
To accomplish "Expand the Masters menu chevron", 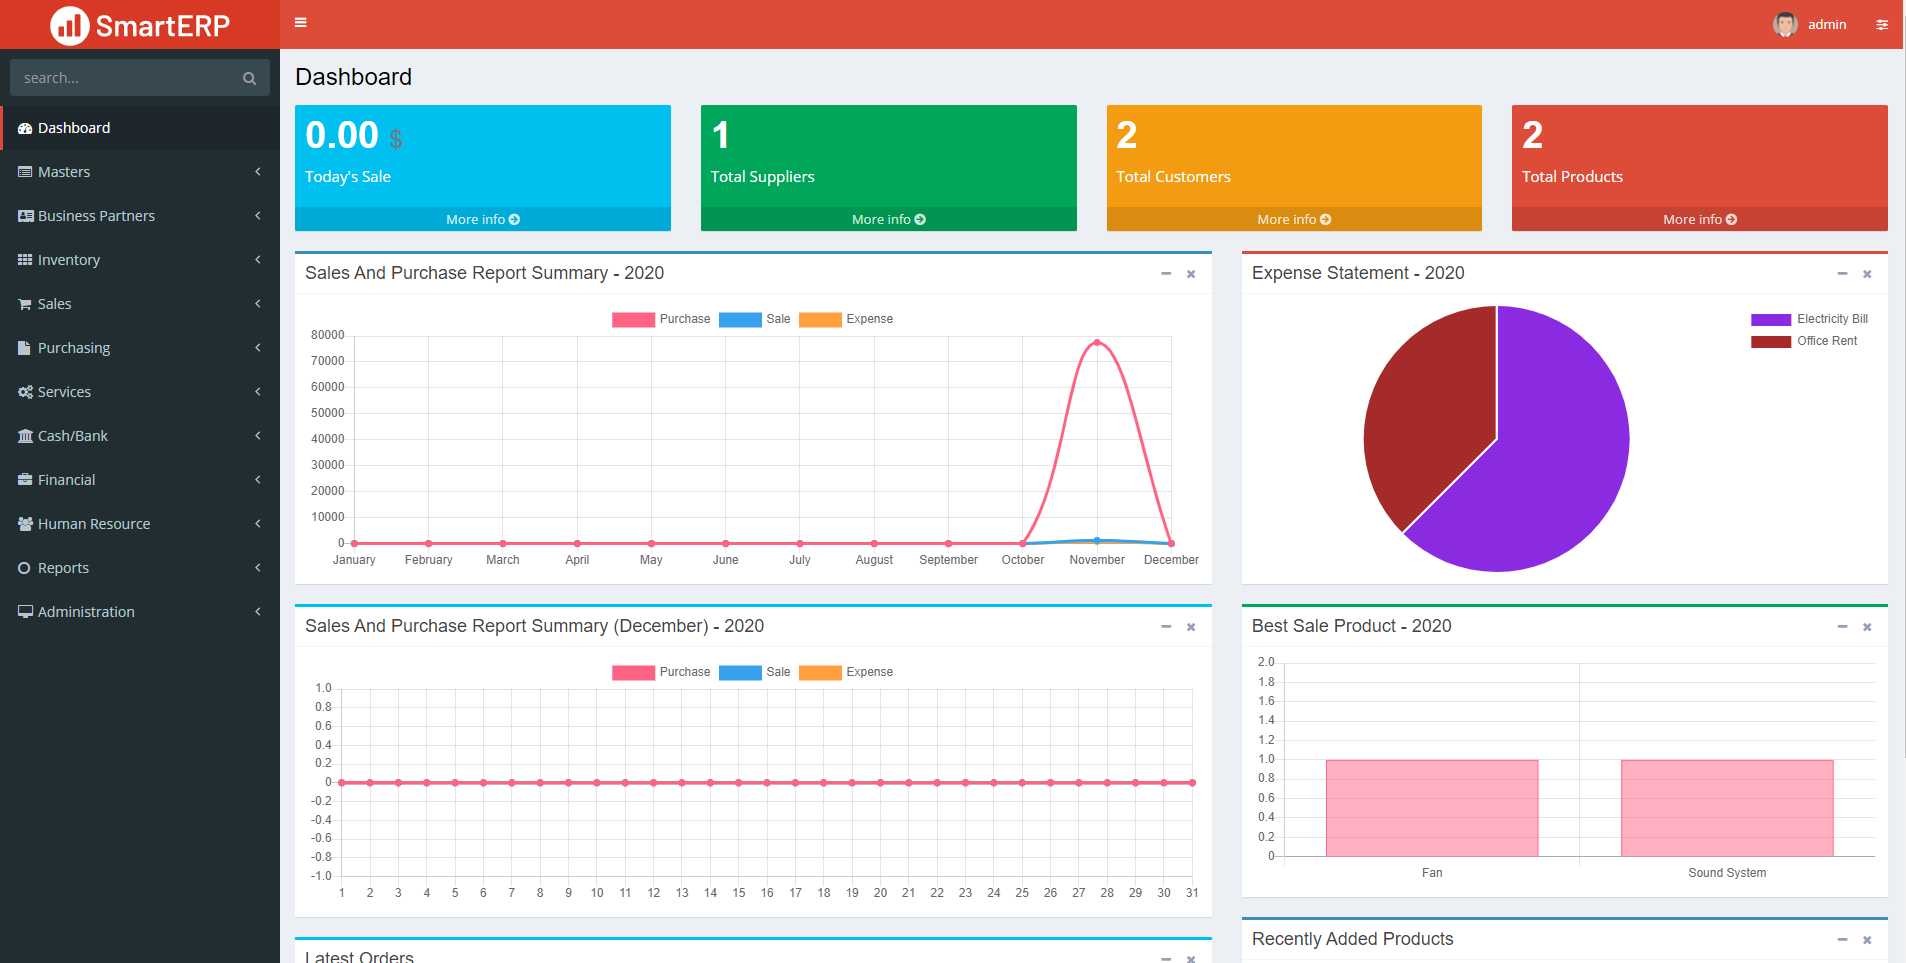I will 258,172.
